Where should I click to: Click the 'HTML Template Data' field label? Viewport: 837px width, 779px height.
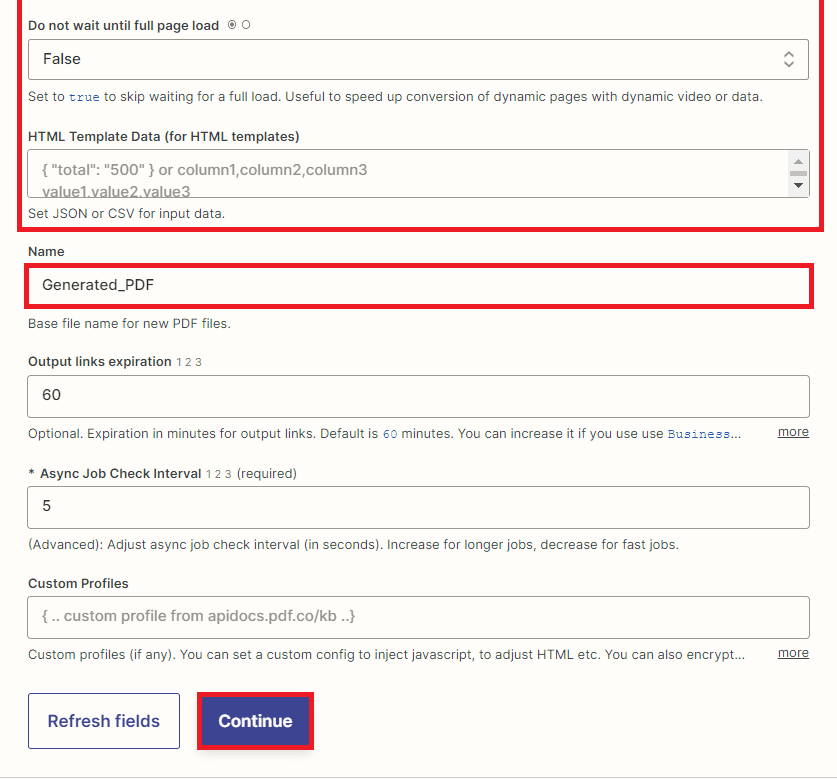[x=163, y=136]
